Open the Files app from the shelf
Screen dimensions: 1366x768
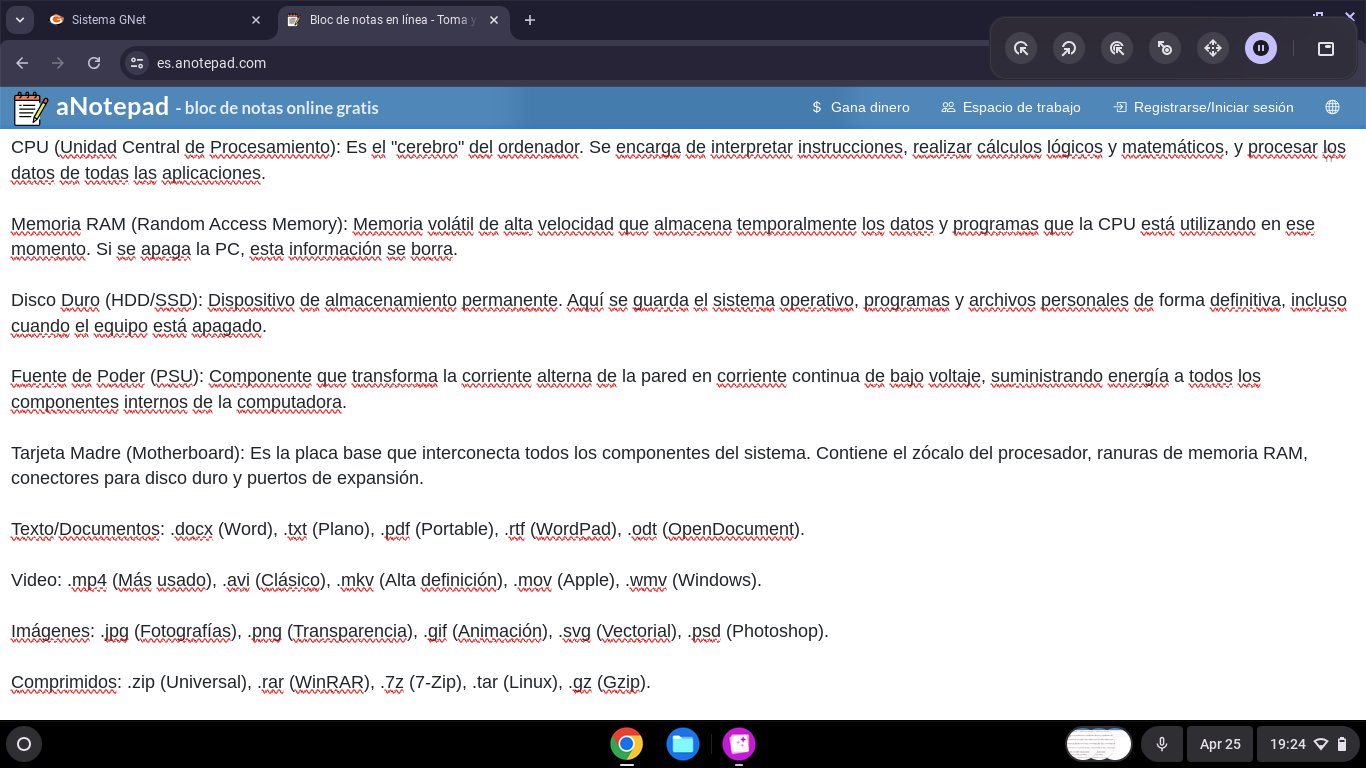[683, 744]
